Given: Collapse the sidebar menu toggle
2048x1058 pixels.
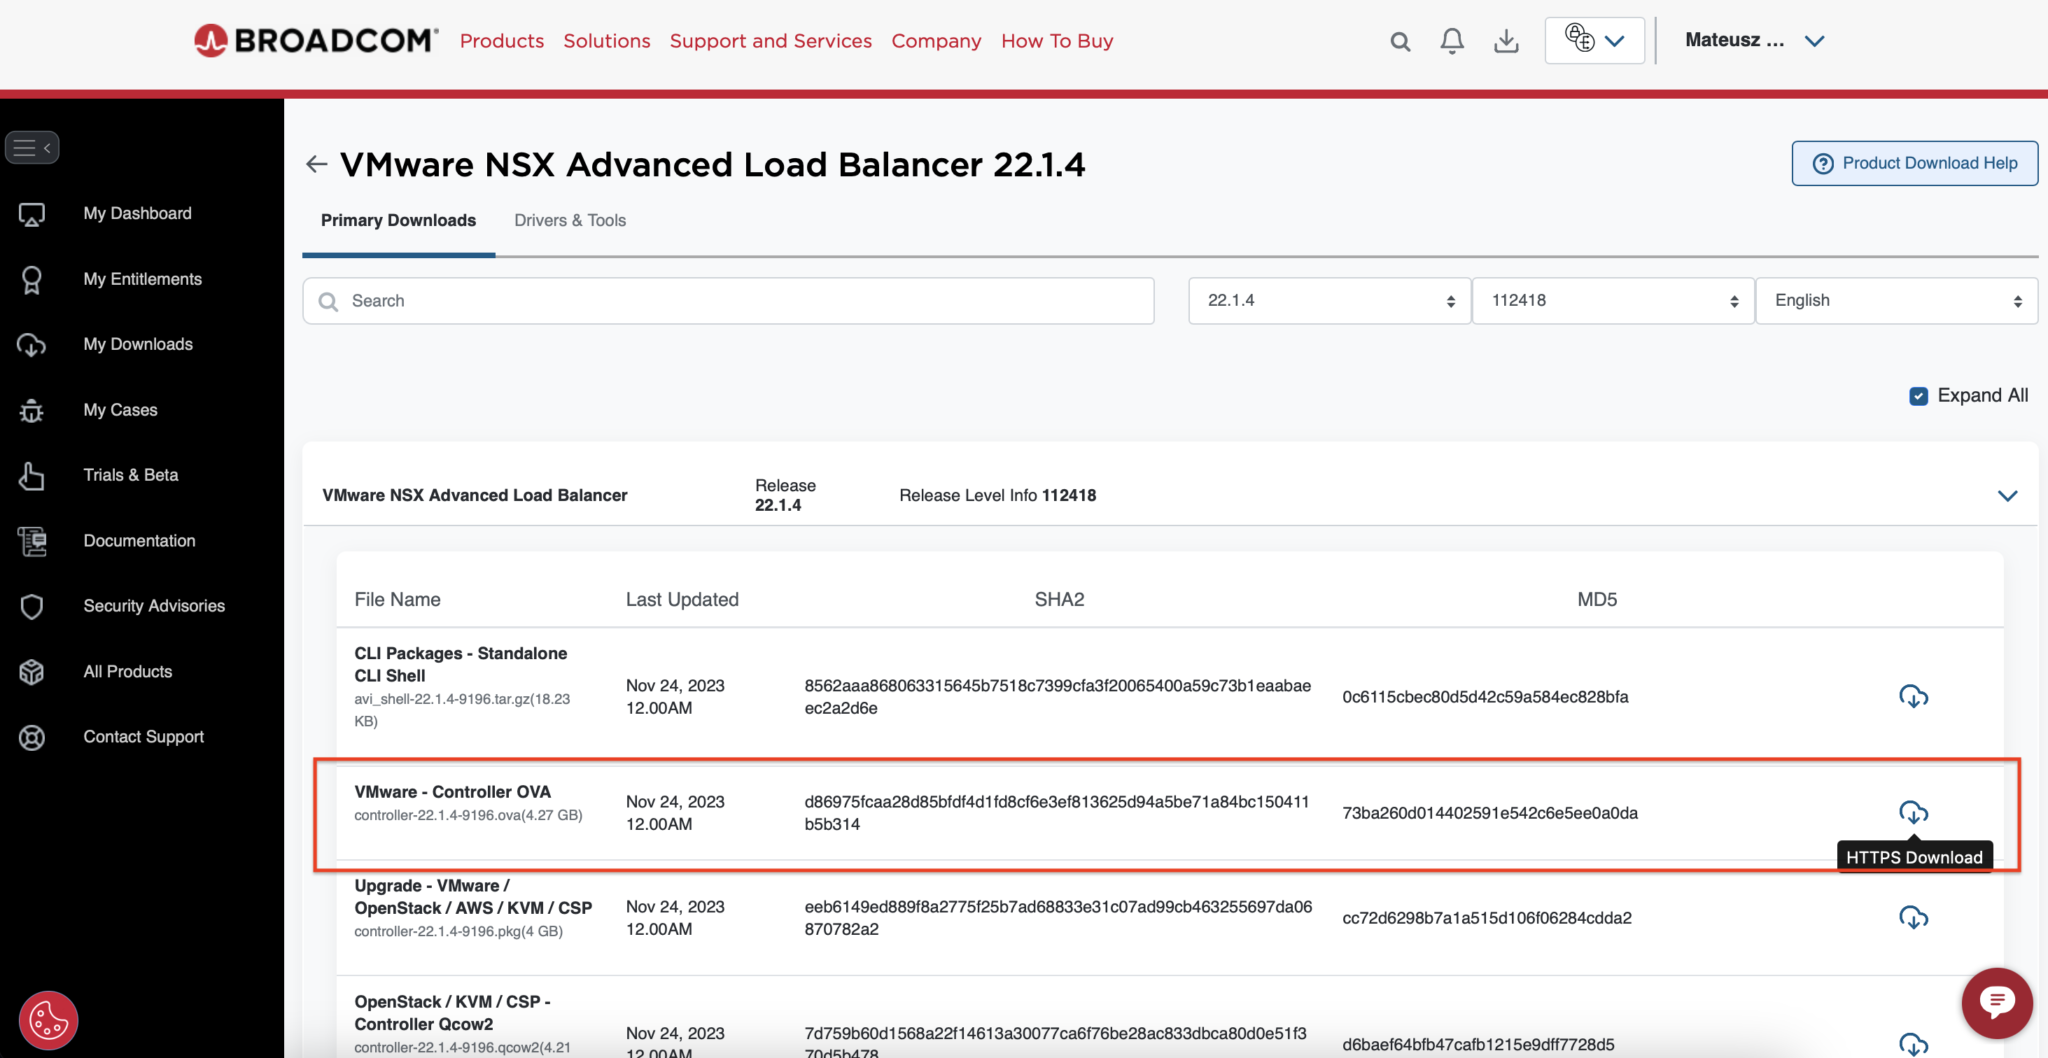Looking at the screenshot, I should point(32,147).
